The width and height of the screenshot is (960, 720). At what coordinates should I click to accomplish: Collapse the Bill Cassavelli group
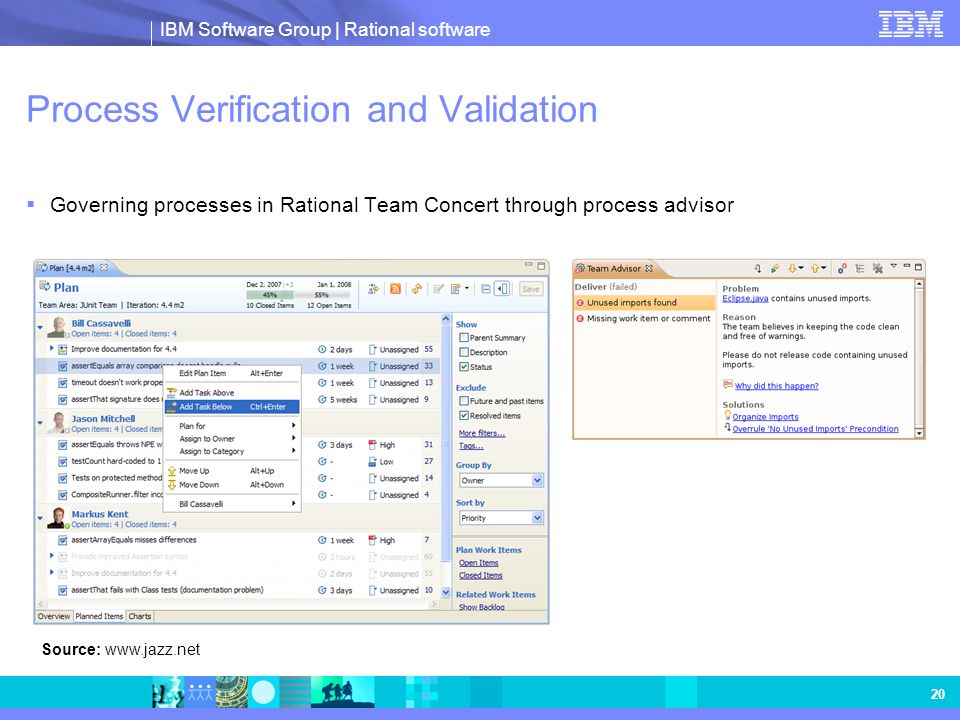(40, 328)
